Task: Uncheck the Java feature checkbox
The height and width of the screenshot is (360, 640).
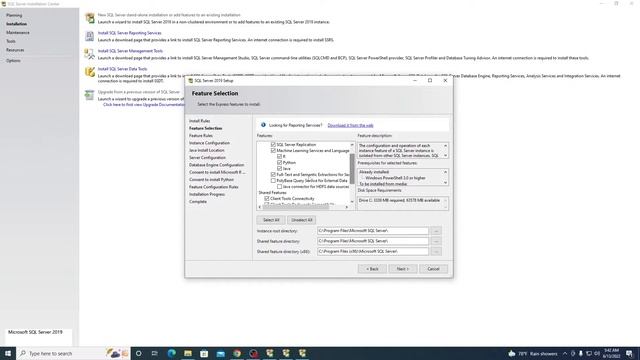Action: [x=280, y=168]
